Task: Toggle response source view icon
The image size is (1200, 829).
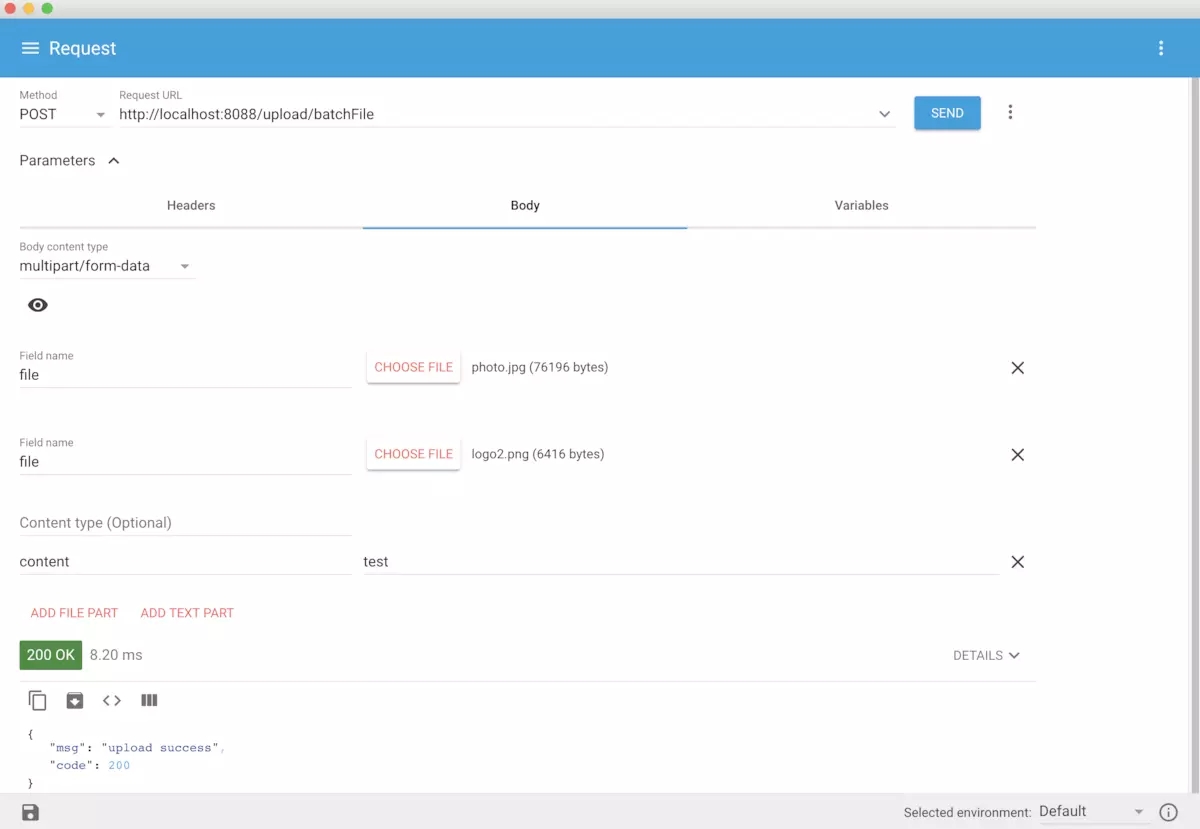Action: [x=112, y=701]
